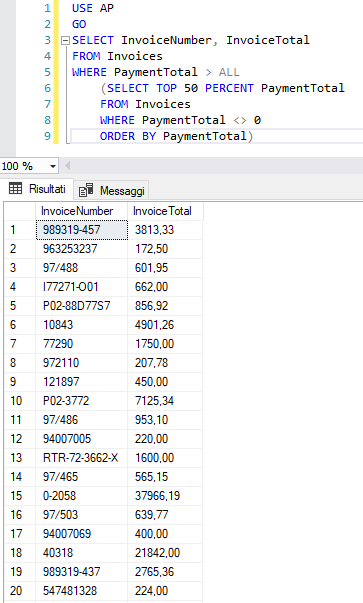Select cell 172,50
Image resolution: width=363 pixels, height=603 pixels.
tap(165, 249)
